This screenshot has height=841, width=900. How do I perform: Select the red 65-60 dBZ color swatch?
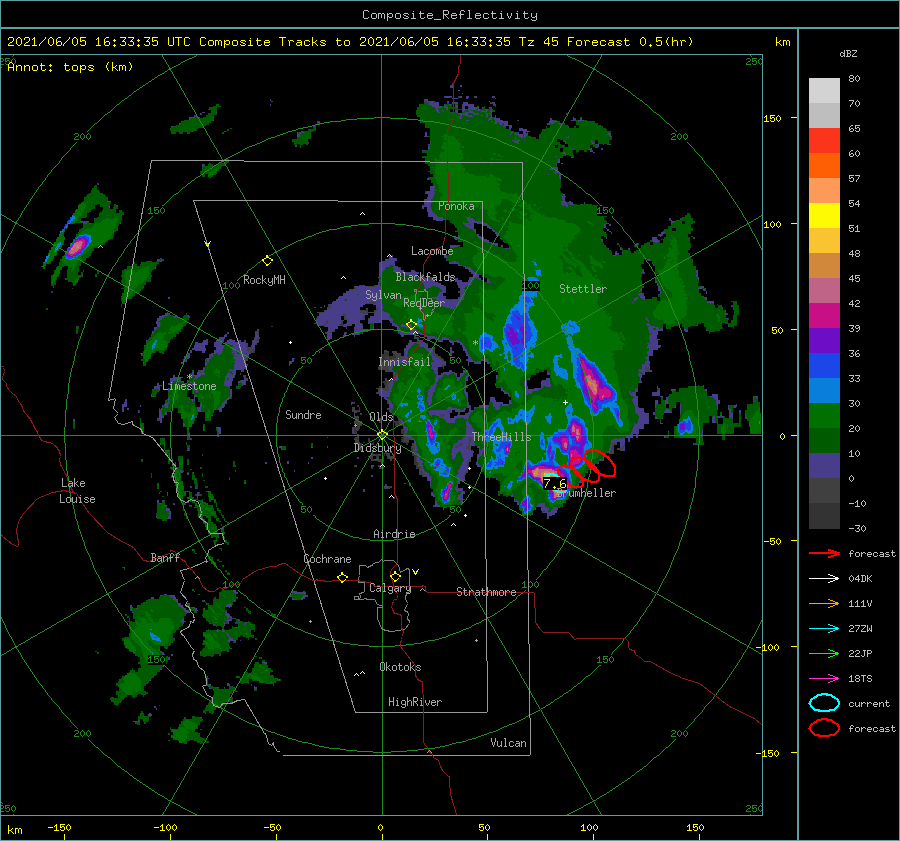[x=824, y=141]
